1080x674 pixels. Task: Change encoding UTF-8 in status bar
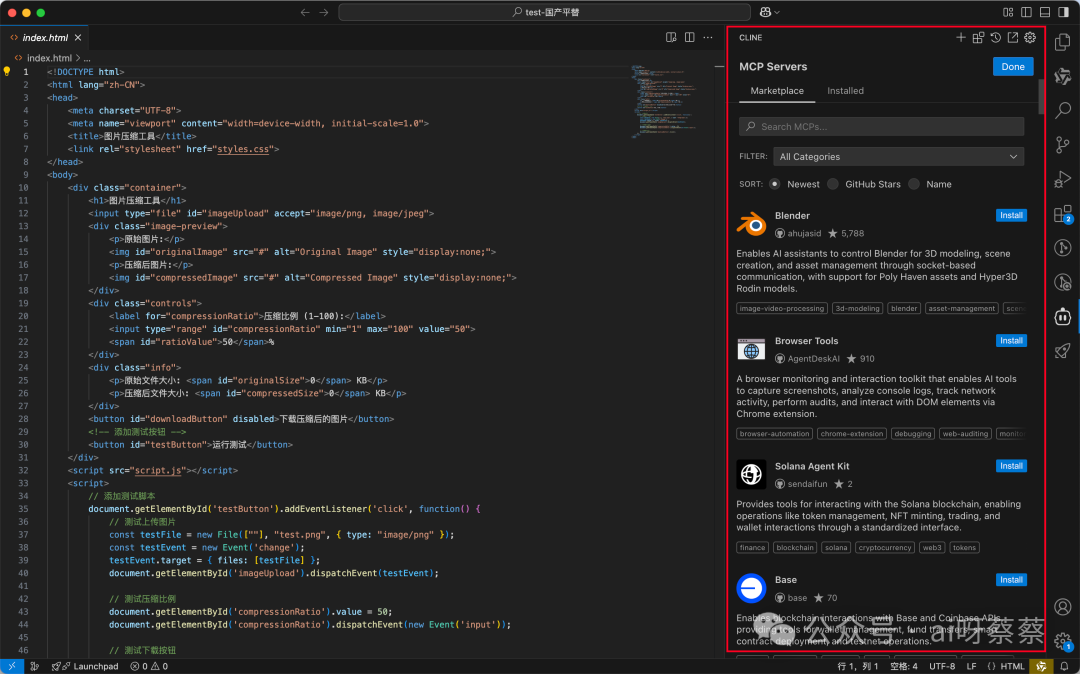point(942,666)
